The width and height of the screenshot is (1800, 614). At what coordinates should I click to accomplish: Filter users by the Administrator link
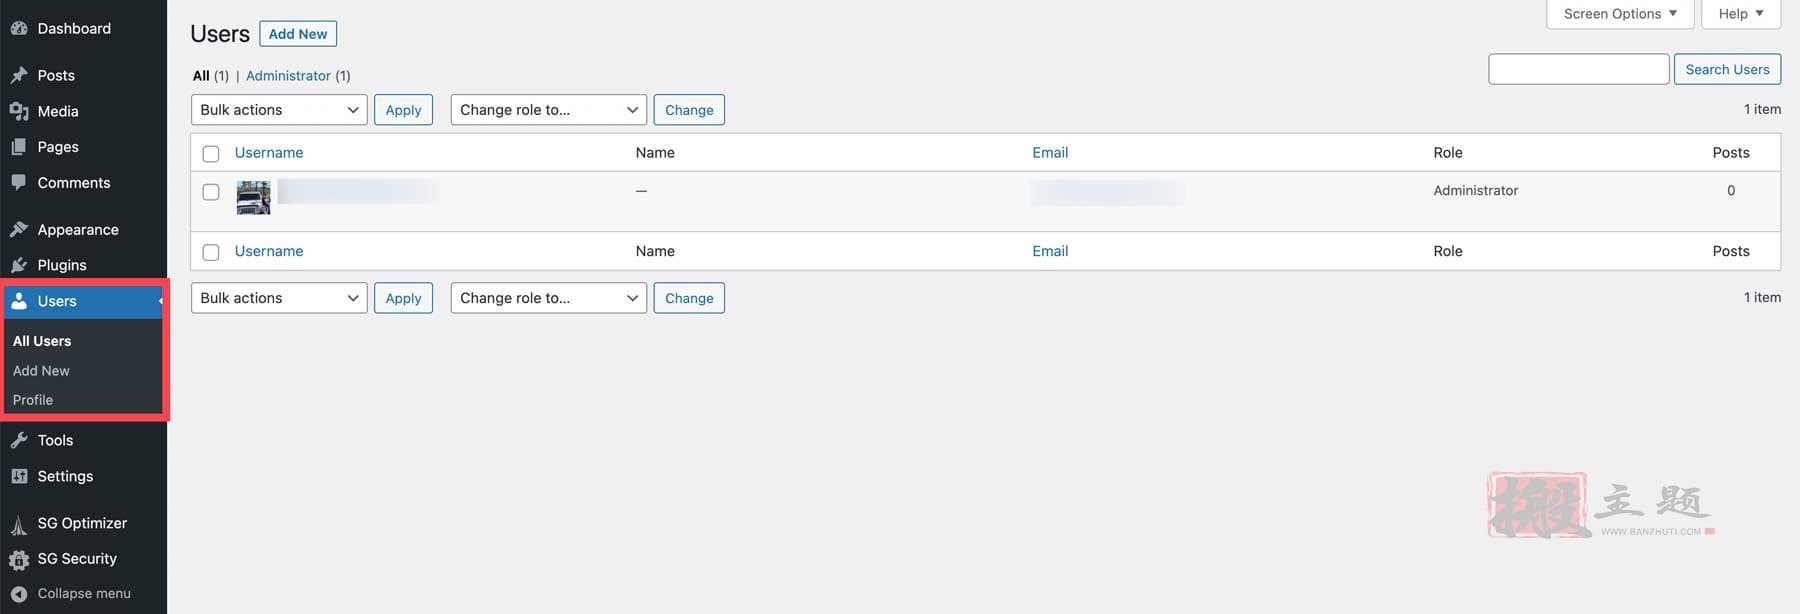[288, 76]
